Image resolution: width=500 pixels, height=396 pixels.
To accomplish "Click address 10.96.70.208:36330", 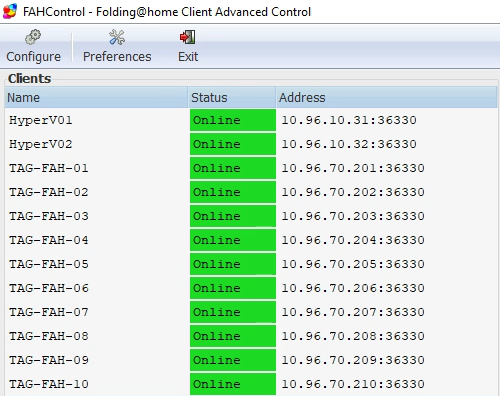I will tap(353, 336).
